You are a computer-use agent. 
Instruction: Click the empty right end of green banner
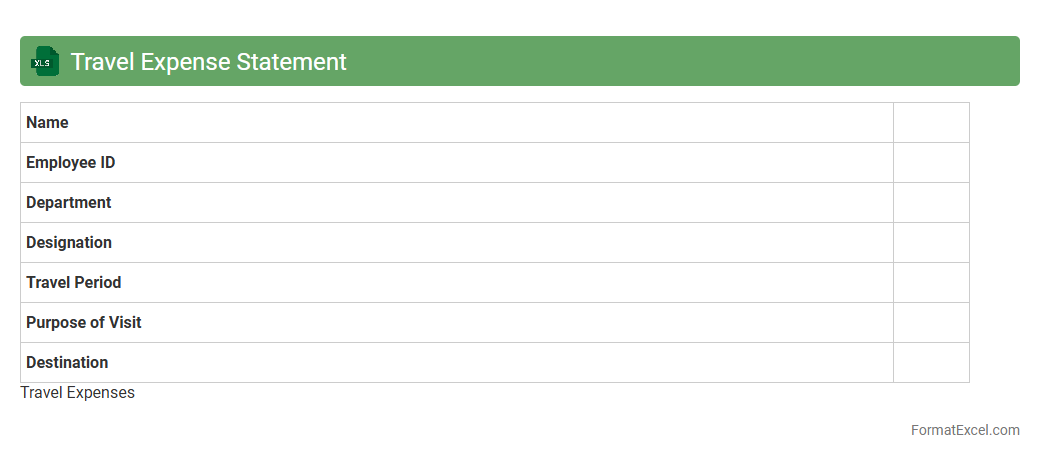click(800, 62)
